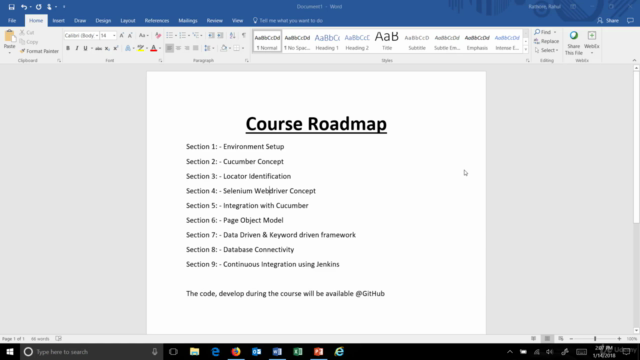Click the Share This File WebEx icon
Viewport: 640px width, 360px height.
(573, 43)
